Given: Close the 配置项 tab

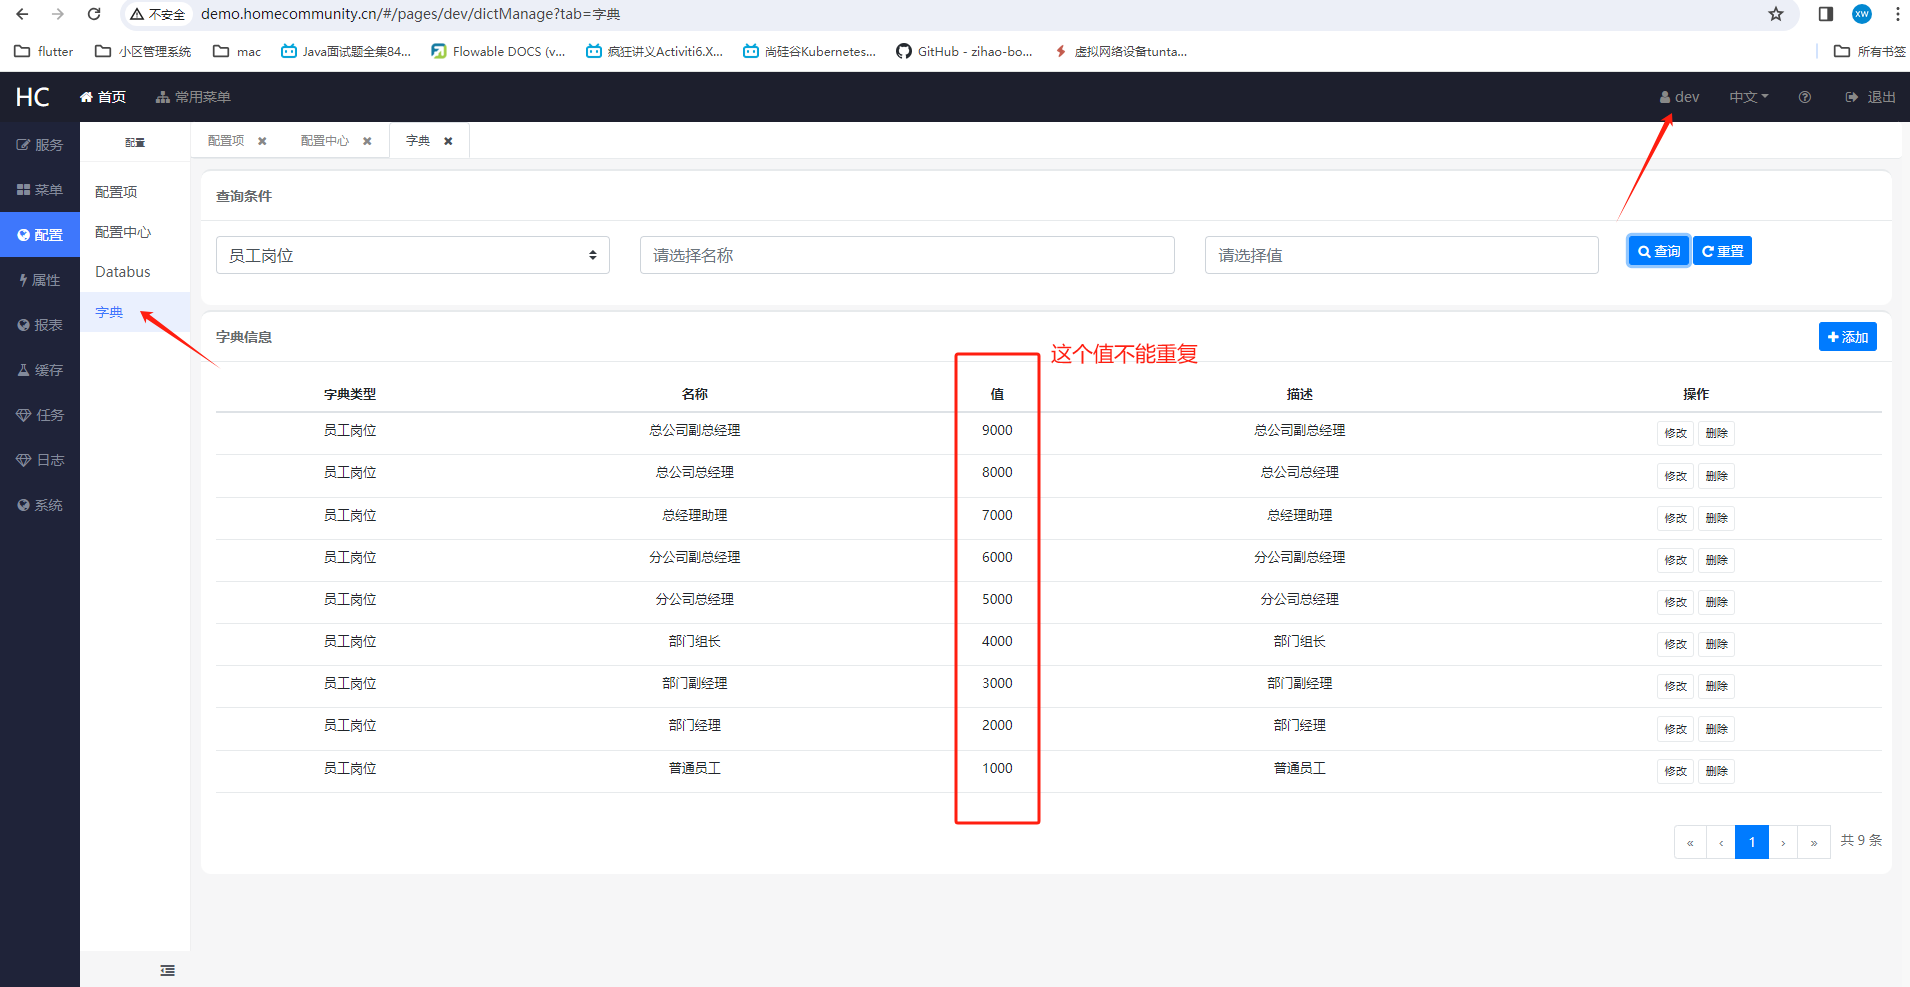Looking at the screenshot, I should [262, 141].
